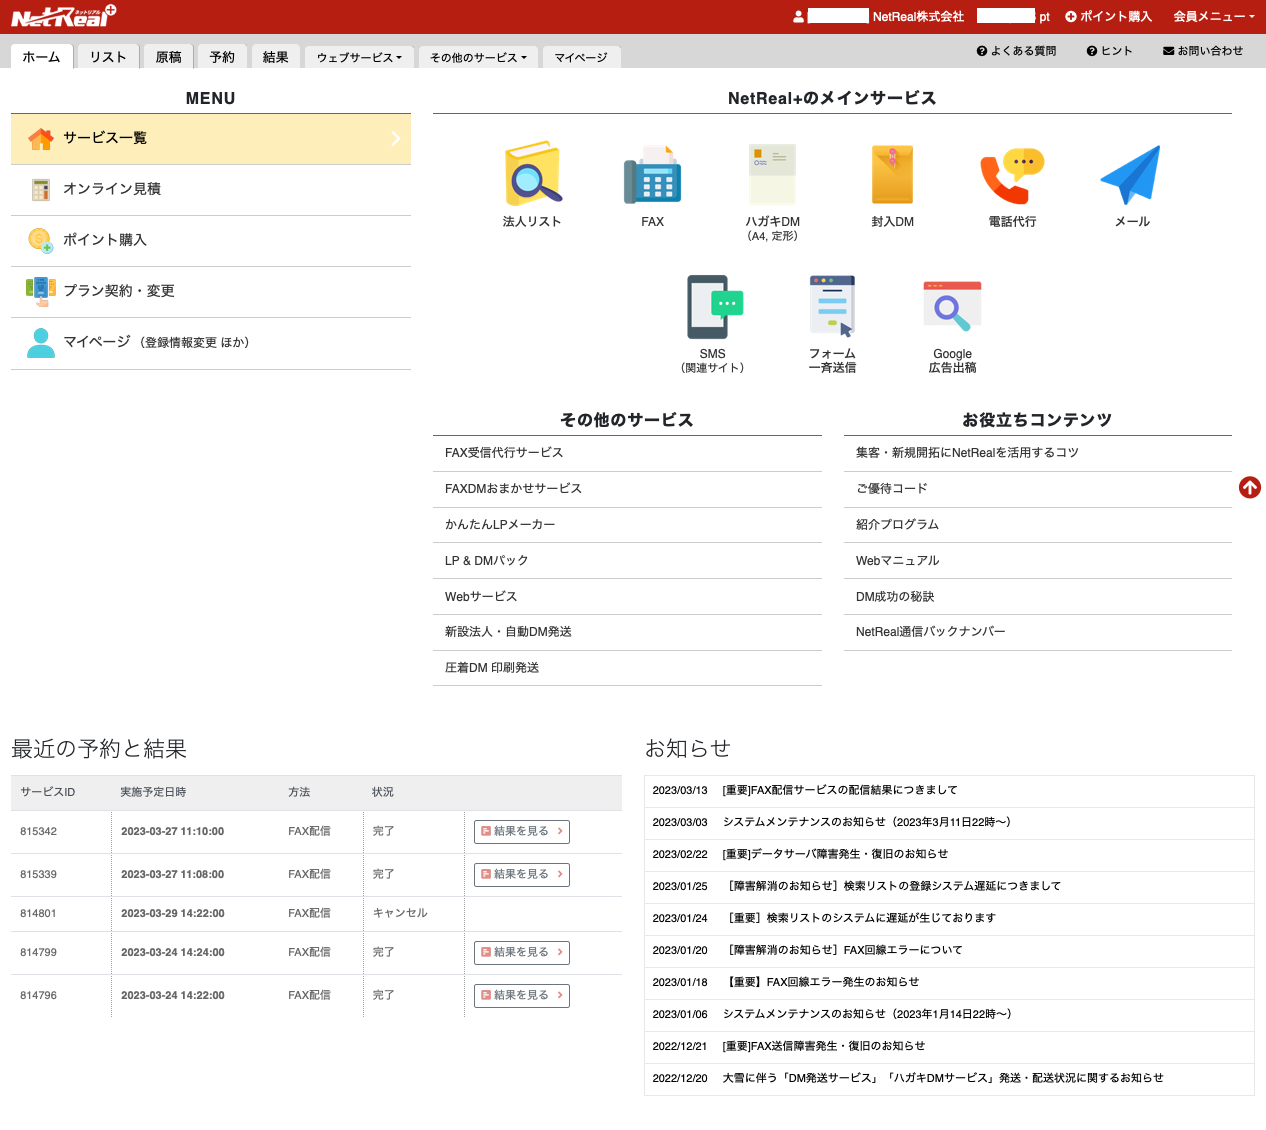Switch to the 予約 tab
Image resolution: width=1266 pixels, height=1130 pixels.
point(221,56)
